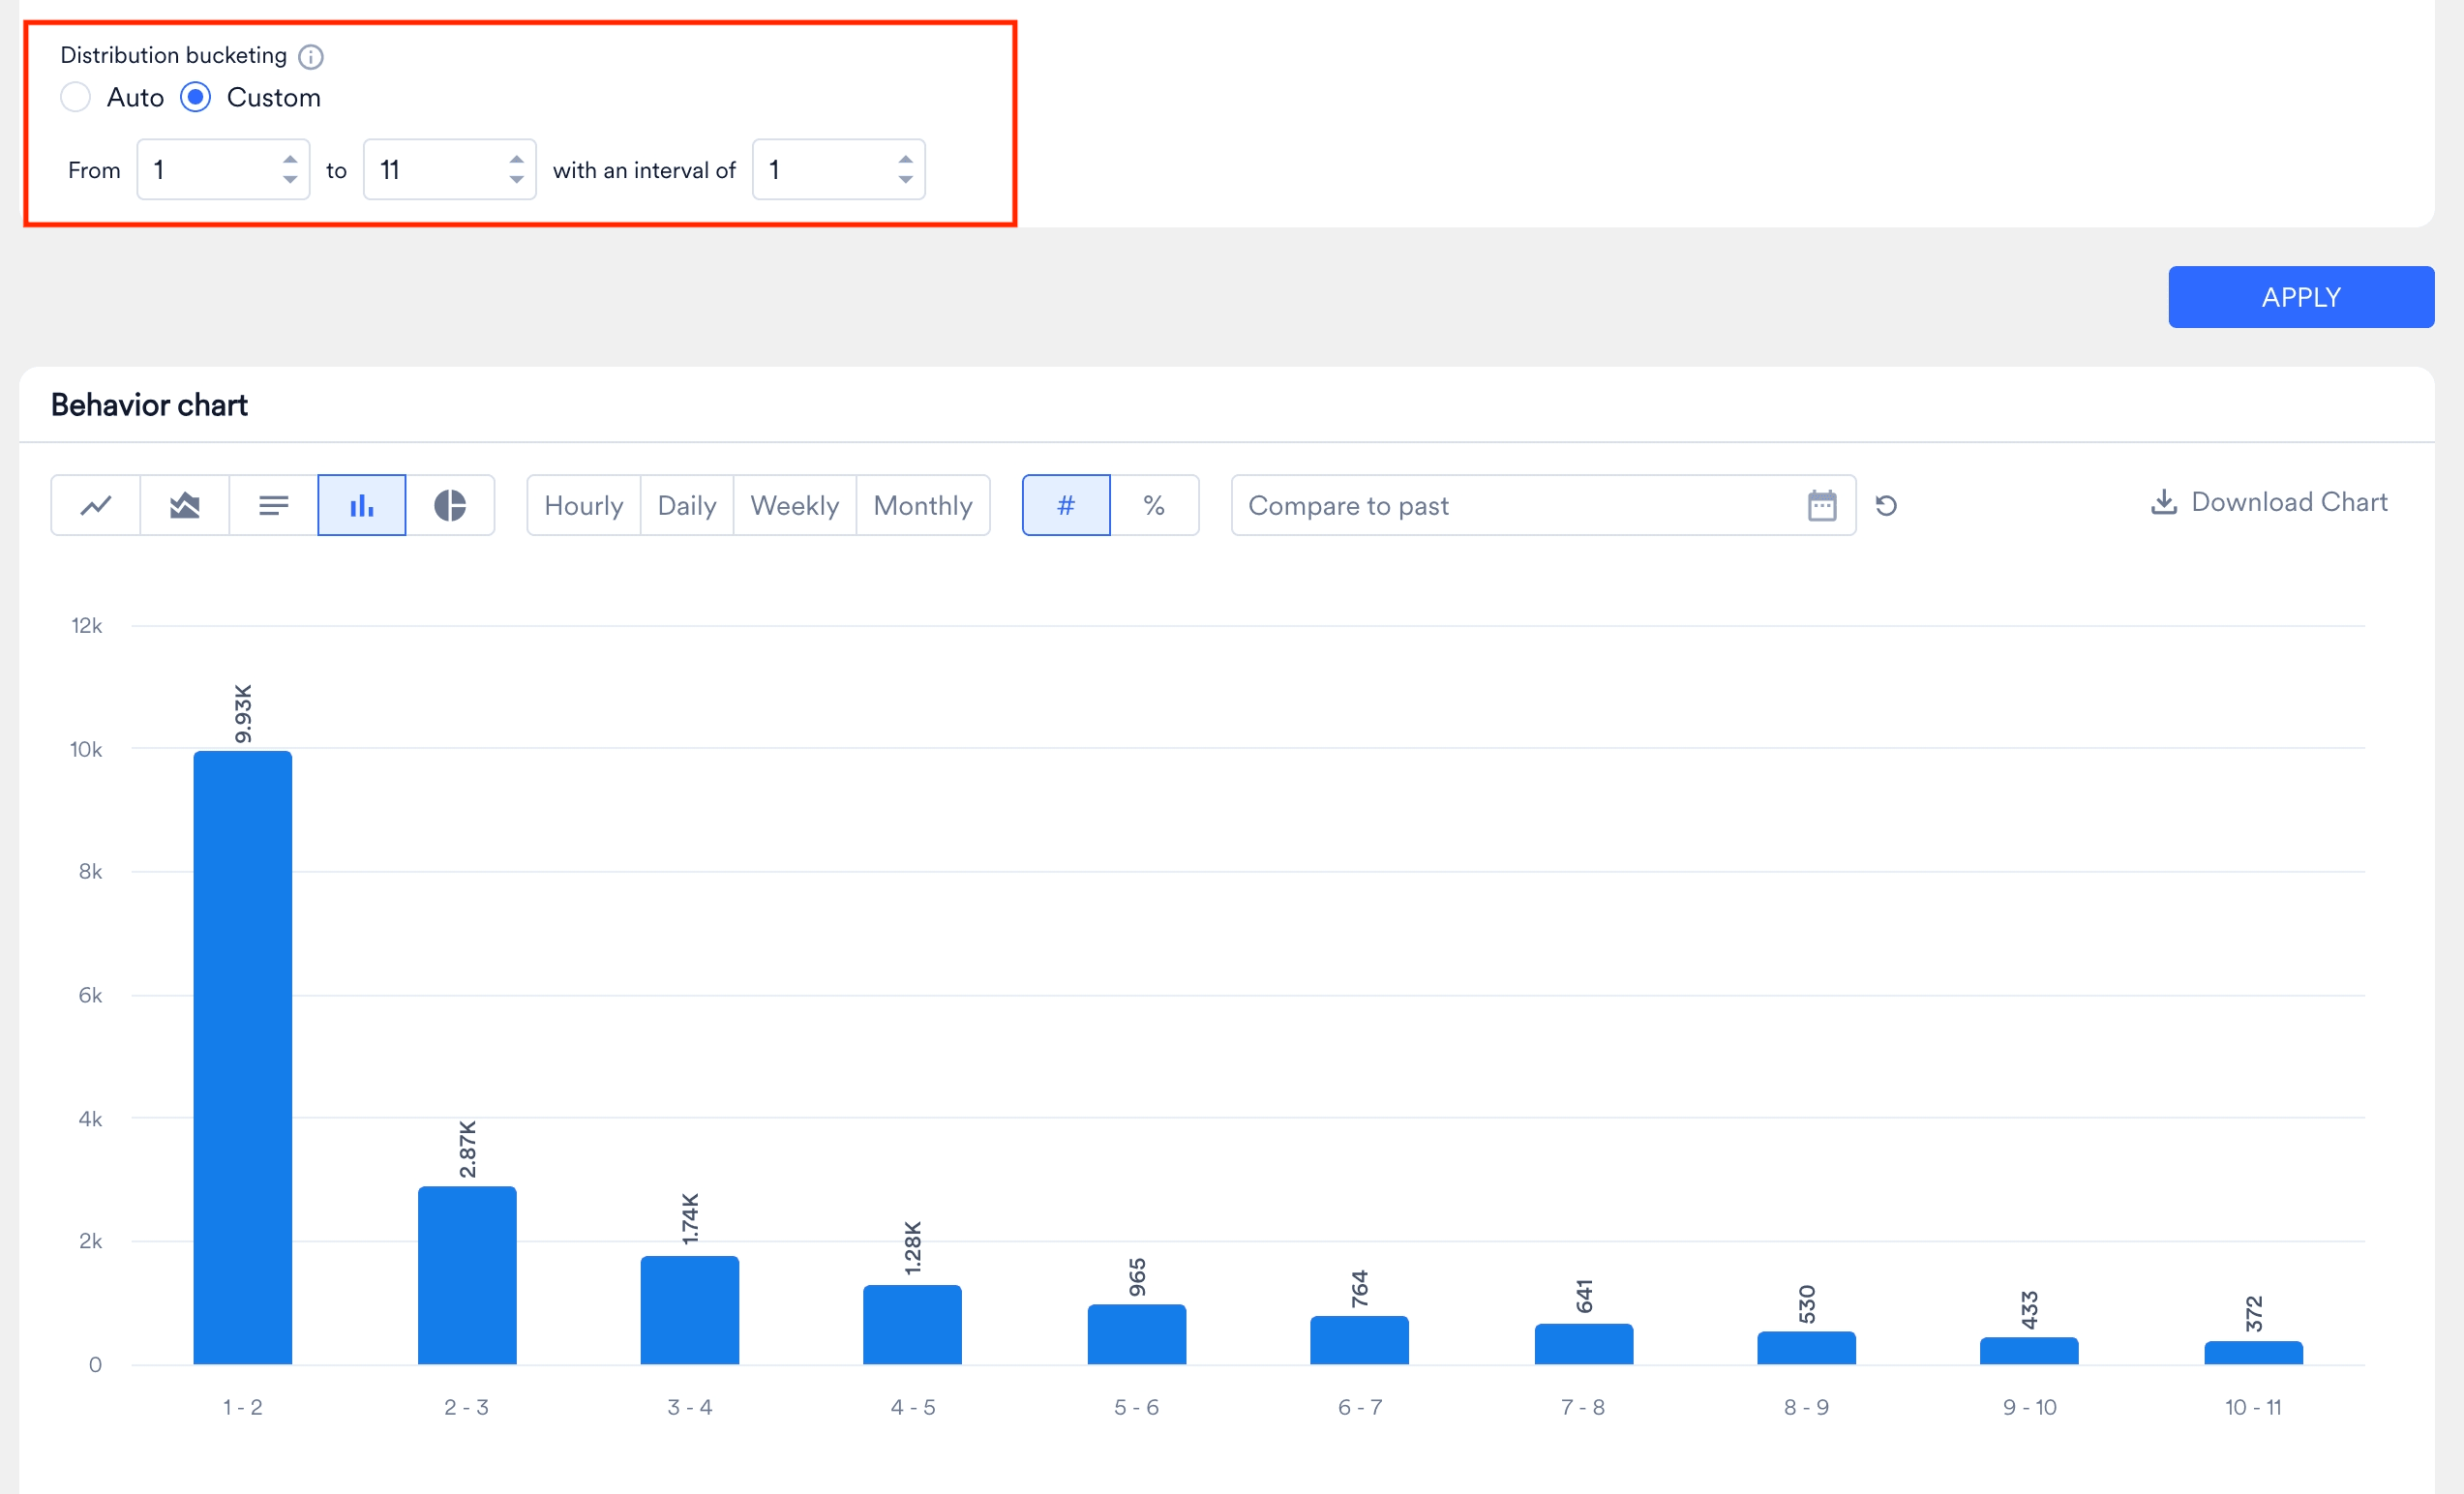Click the 1 - 2 x-axis label

coord(242,1407)
